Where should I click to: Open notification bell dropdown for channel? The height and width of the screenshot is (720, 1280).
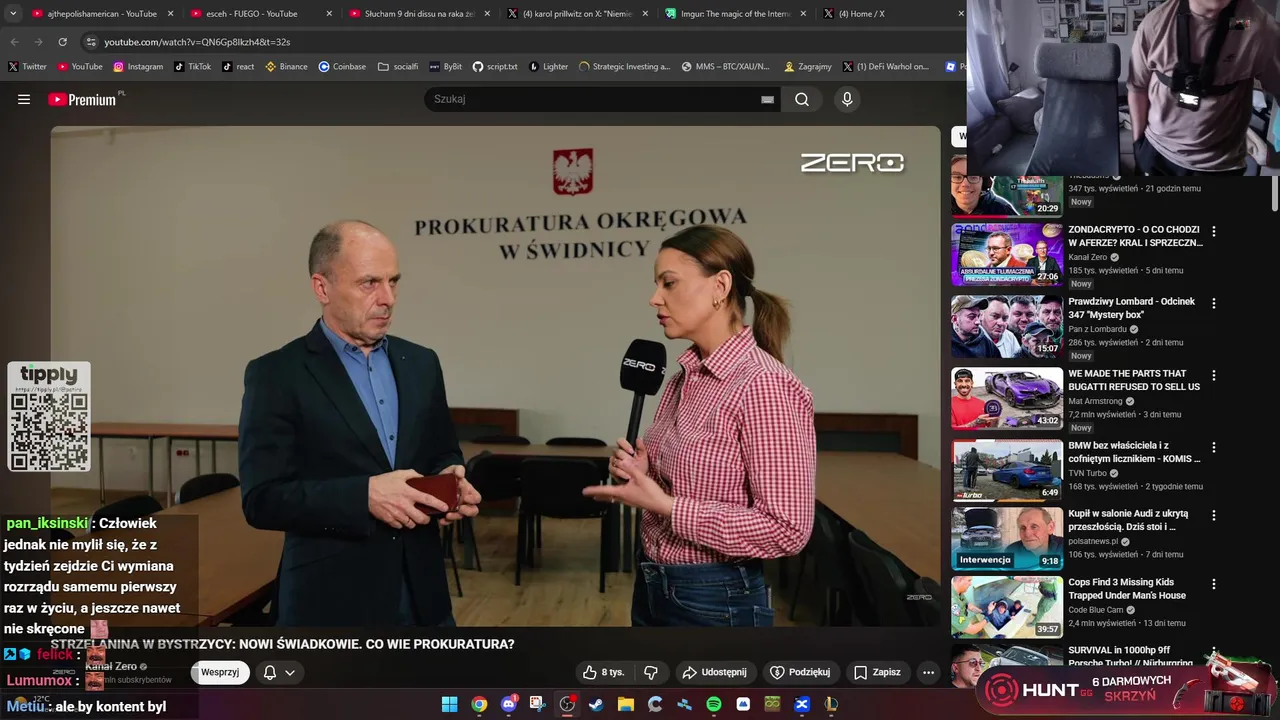(279, 672)
